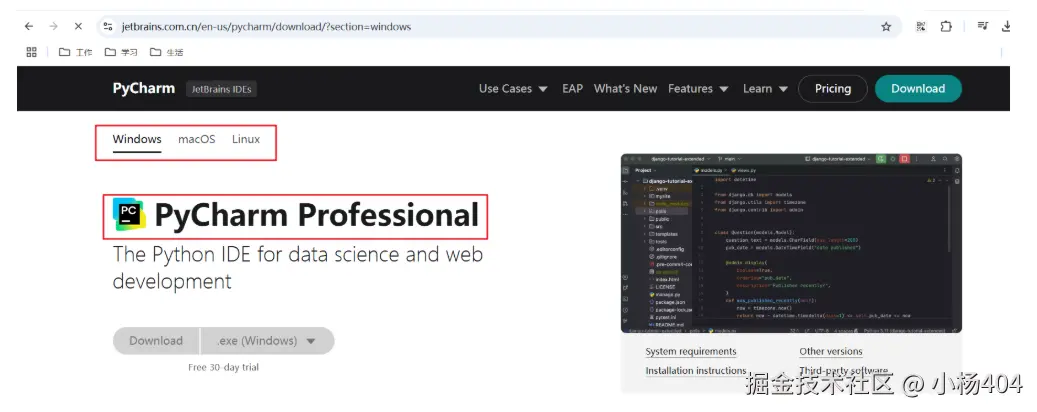Click the Pricing button
The image size is (1037, 412).
pos(833,89)
